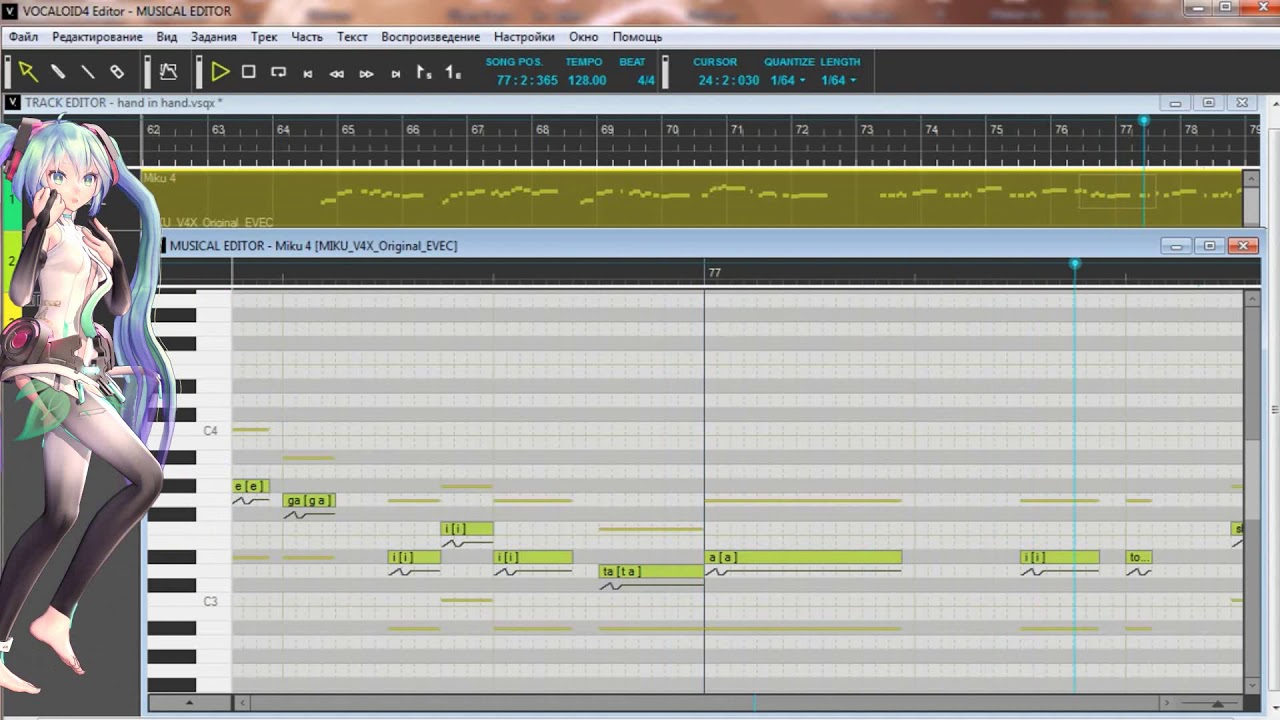Click the CURSOR value 24:2:030
This screenshot has height=720, width=1280.
pos(729,80)
